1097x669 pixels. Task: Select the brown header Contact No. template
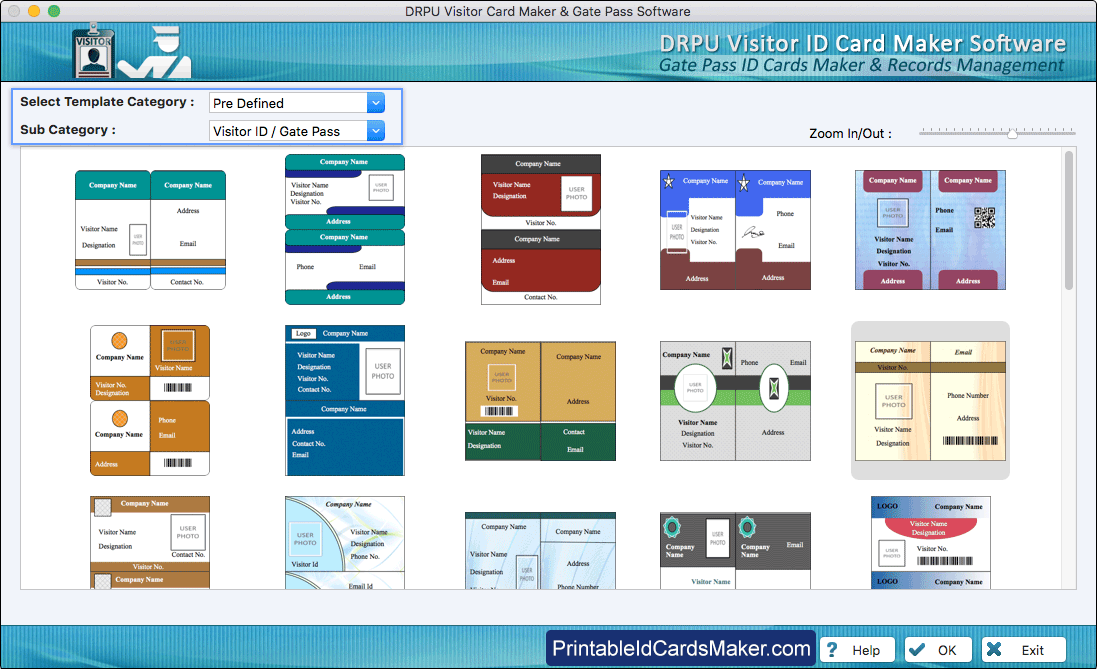click(150, 542)
